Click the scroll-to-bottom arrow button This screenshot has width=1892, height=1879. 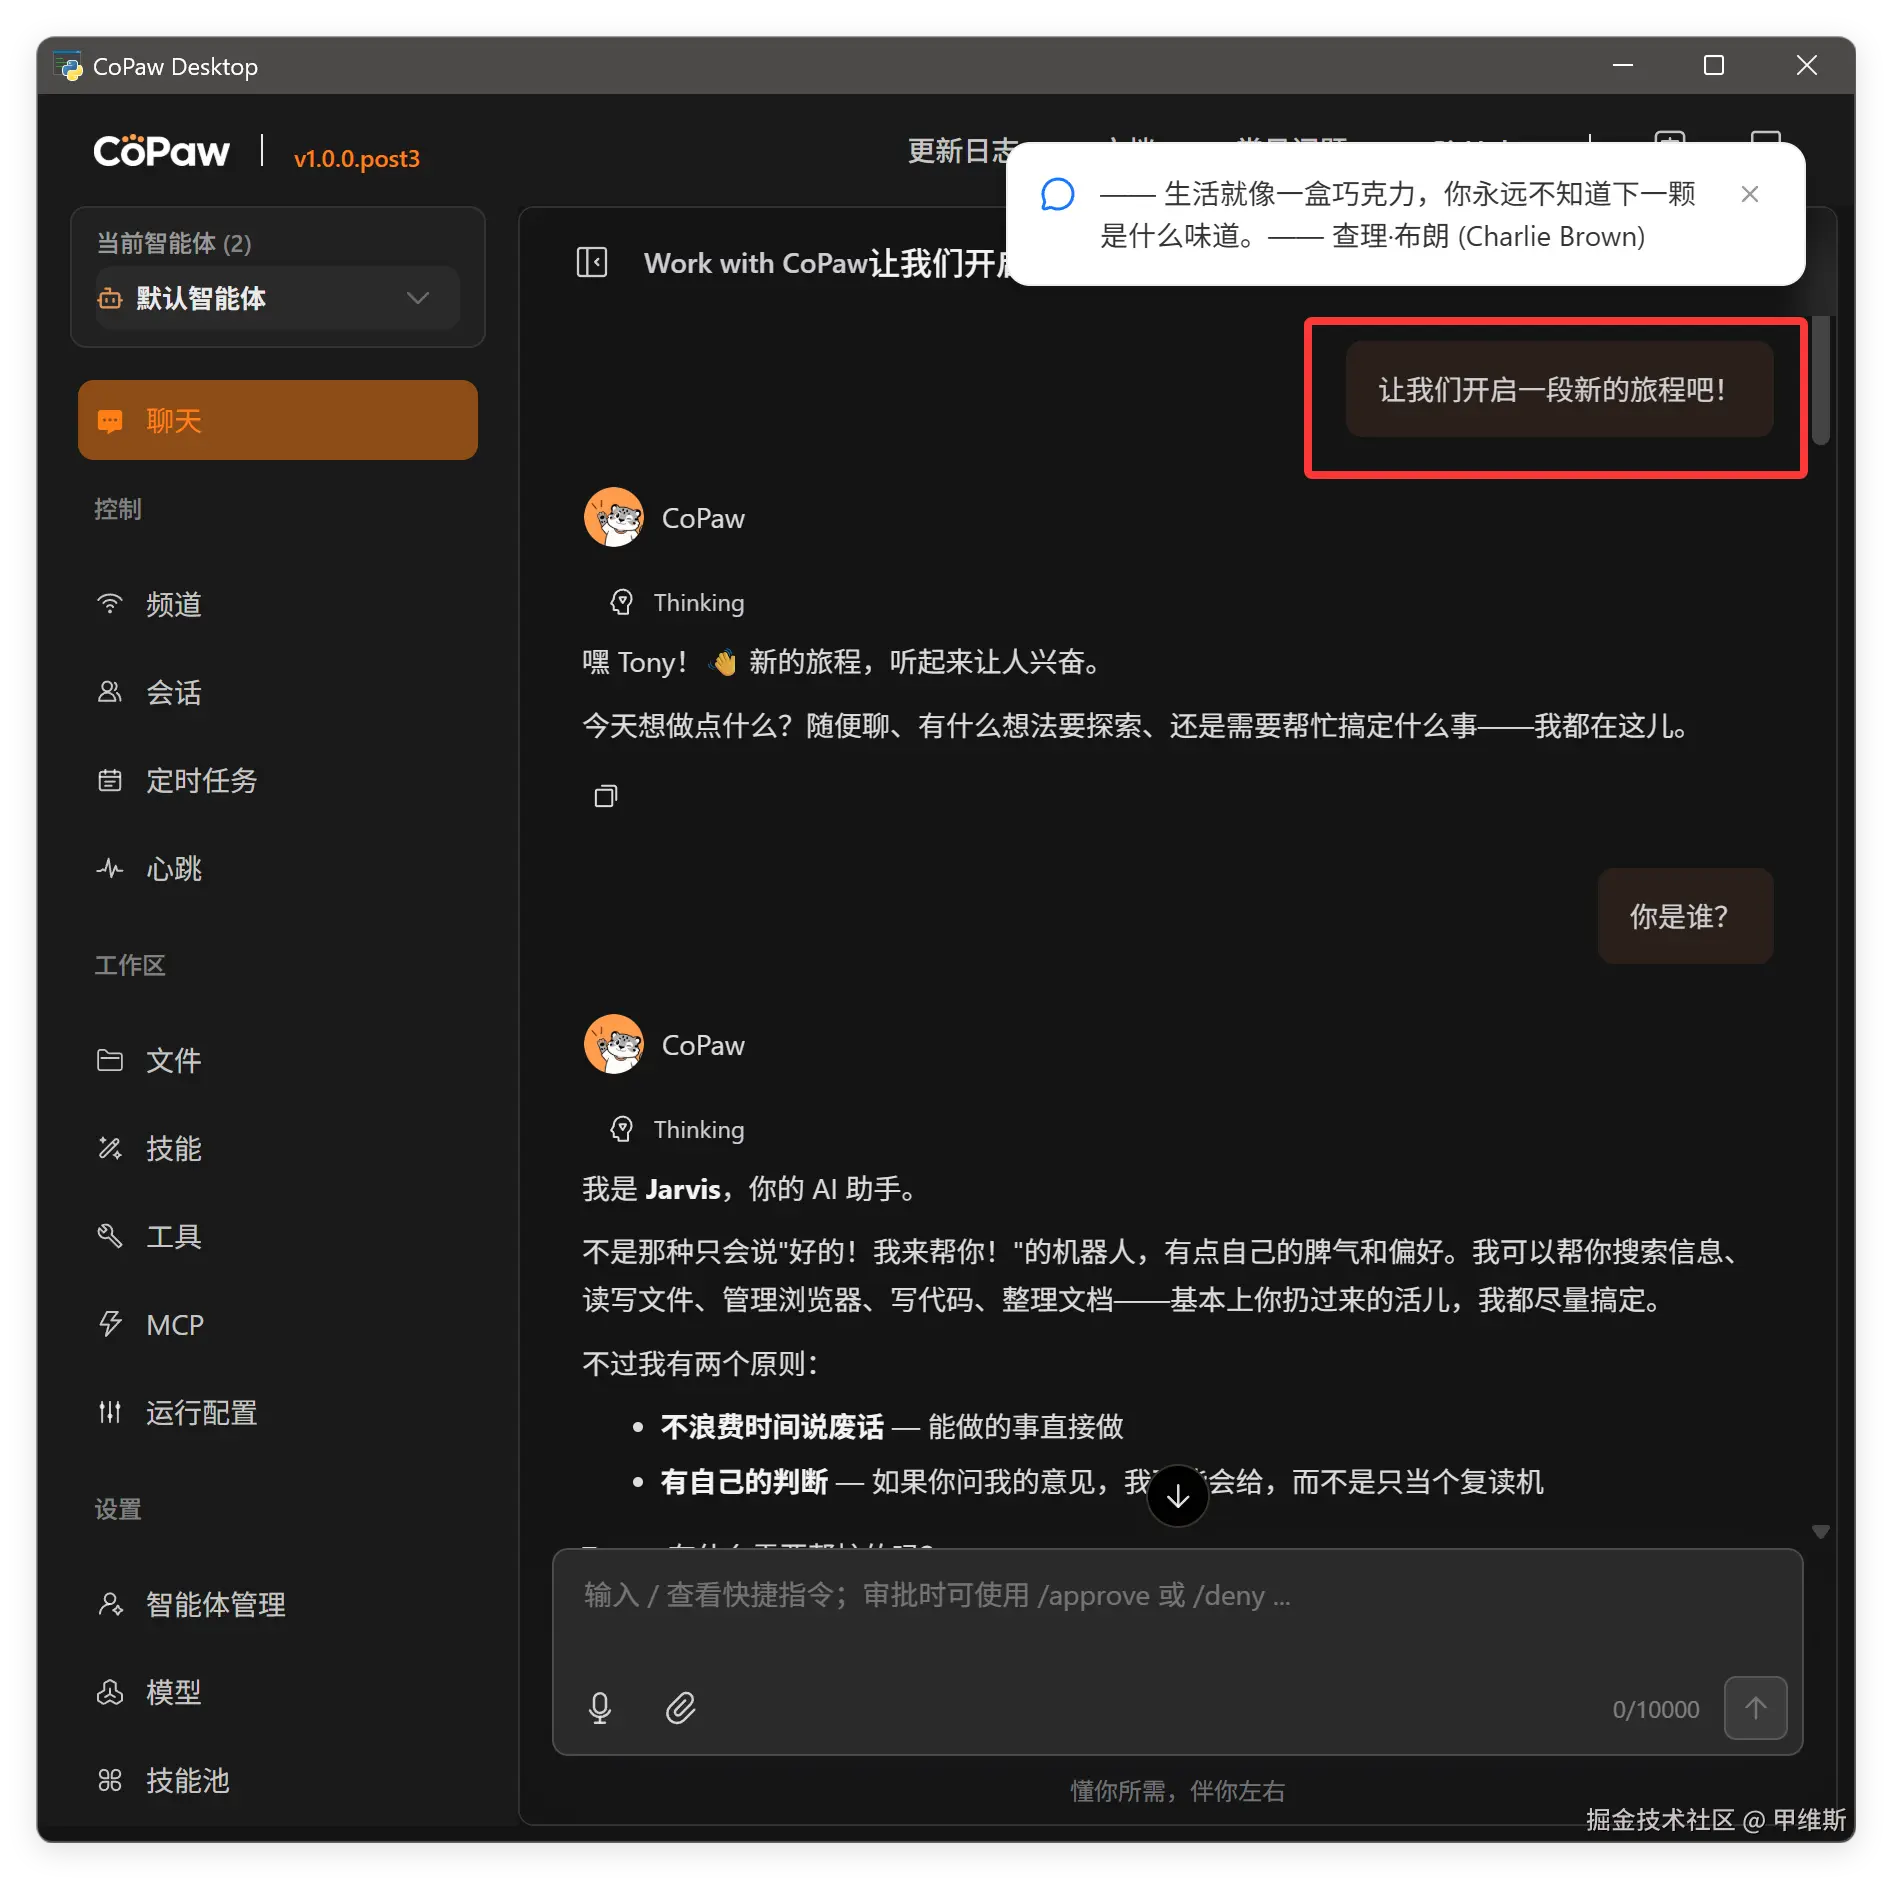[1178, 1496]
